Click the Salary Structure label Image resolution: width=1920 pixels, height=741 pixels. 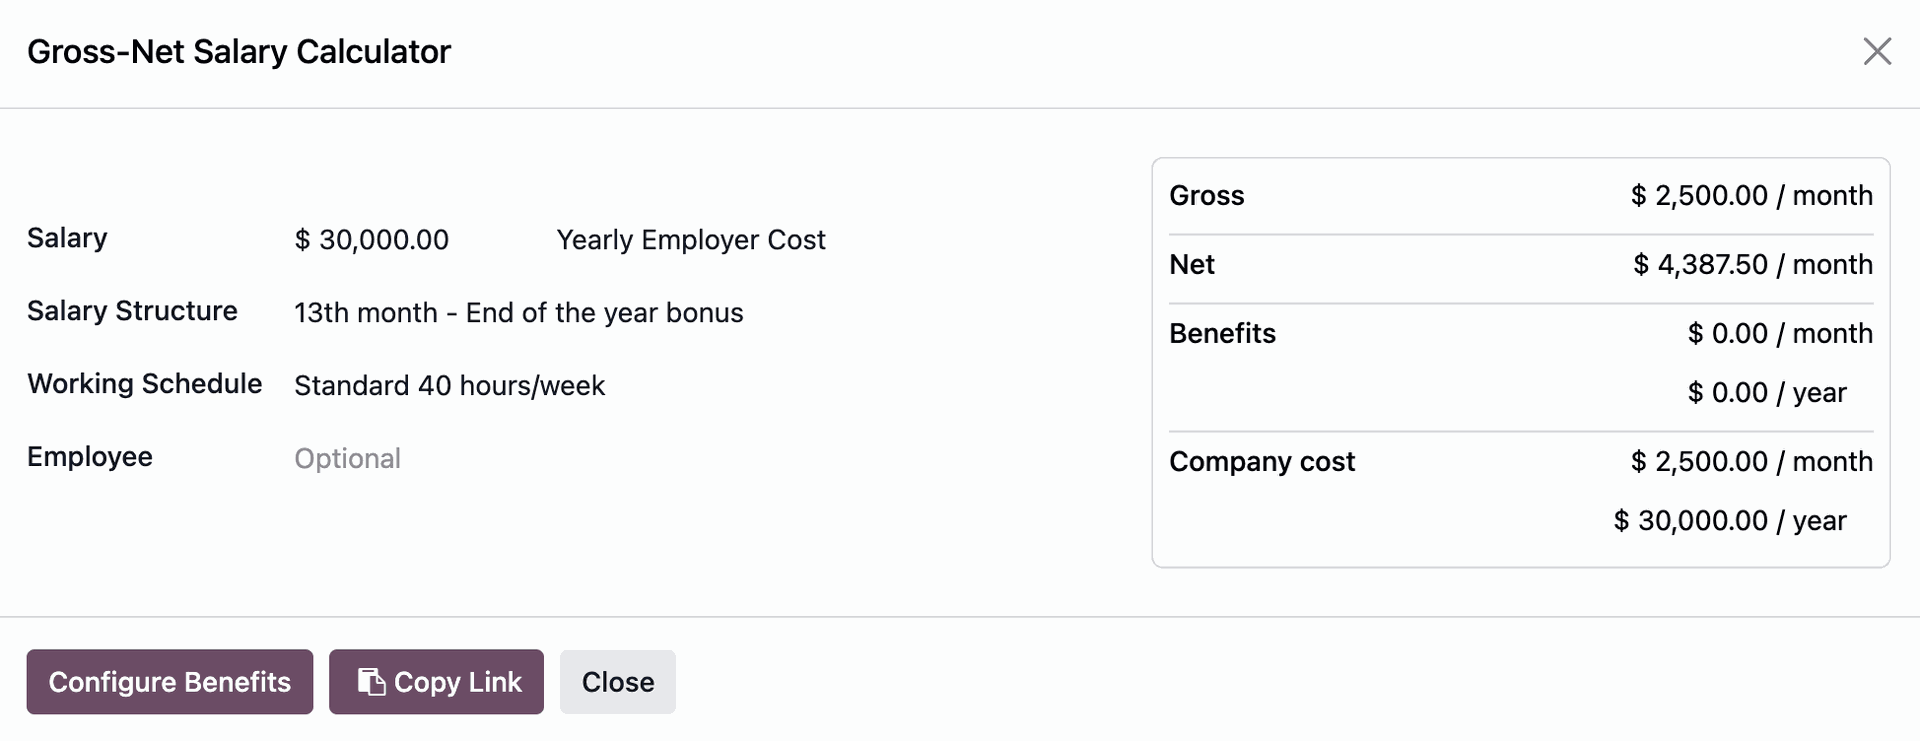click(132, 311)
